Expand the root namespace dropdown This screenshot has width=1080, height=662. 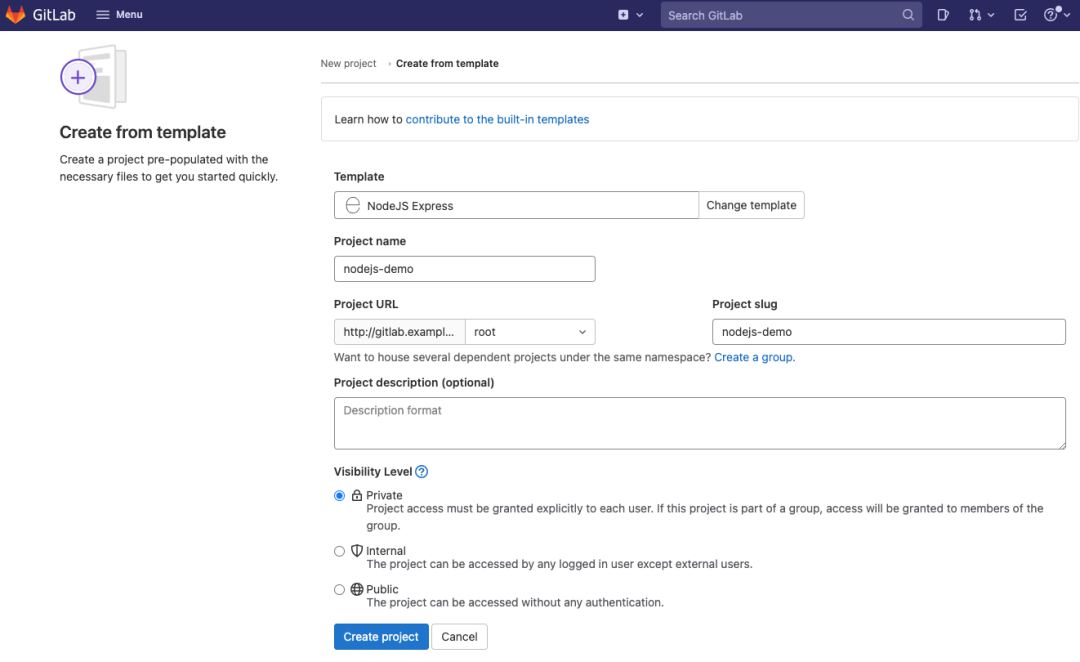[530, 332]
